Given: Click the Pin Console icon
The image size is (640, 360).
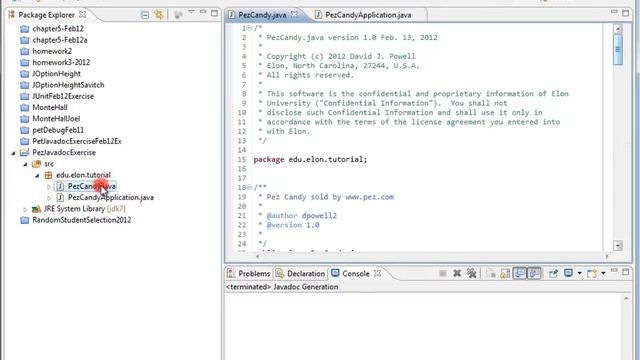Looking at the screenshot, I should [x=553, y=273].
